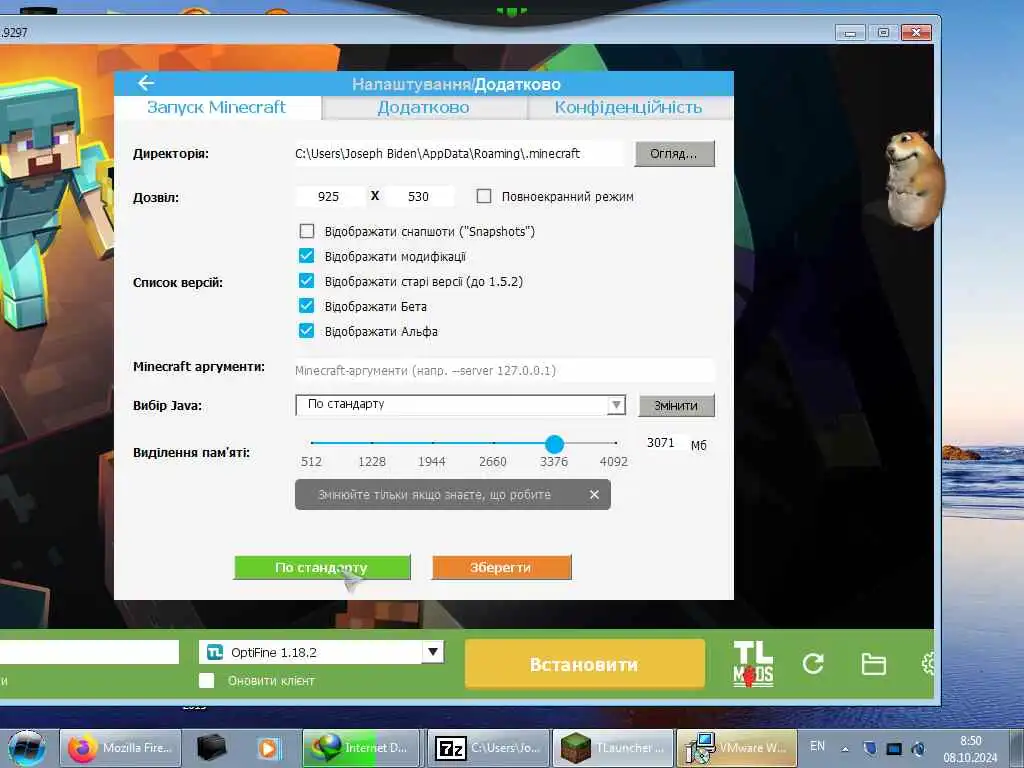Switch to Internet Download Manager taskbar item
The height and width of the screenshot is (768, 1024).
pos(360,748)
